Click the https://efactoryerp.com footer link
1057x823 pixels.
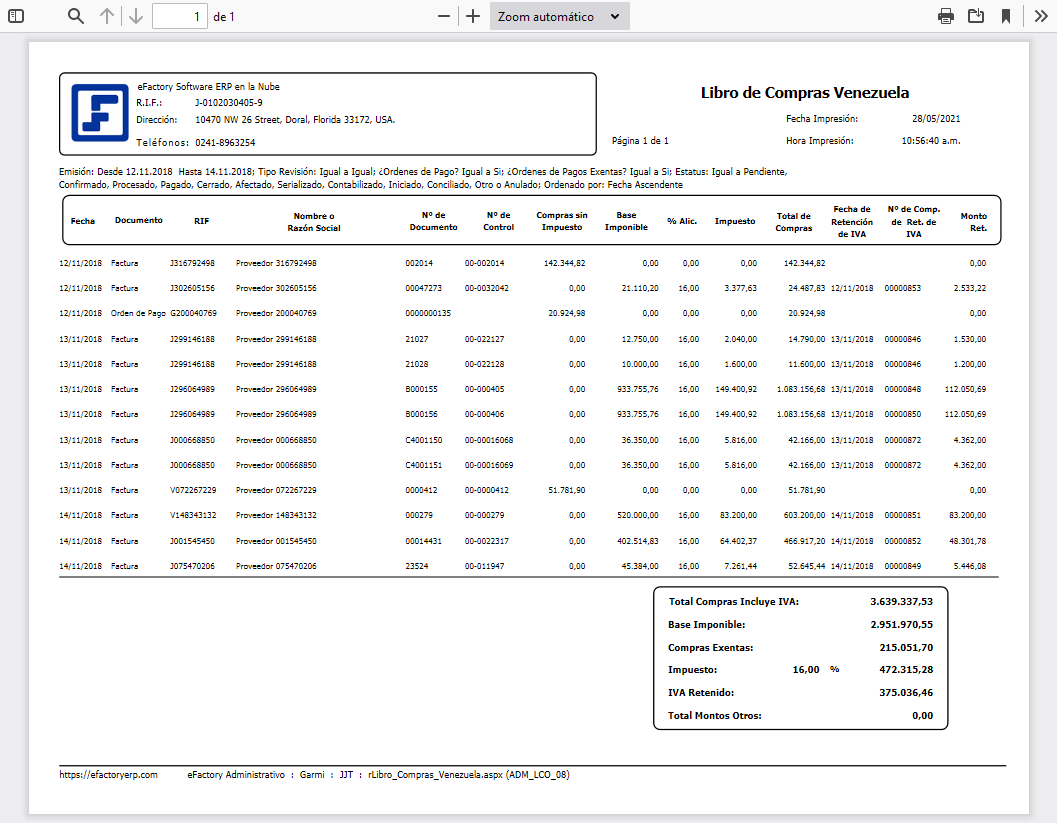(109, 774)
